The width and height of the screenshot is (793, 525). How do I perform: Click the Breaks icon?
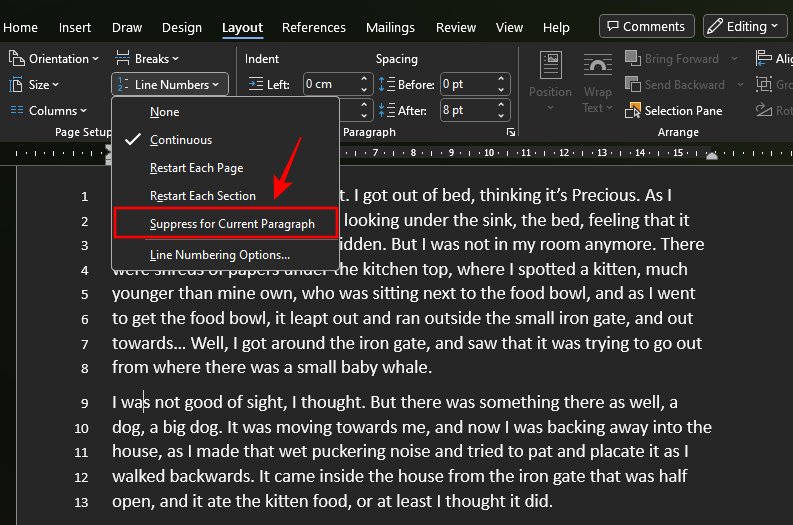[122, 59]
